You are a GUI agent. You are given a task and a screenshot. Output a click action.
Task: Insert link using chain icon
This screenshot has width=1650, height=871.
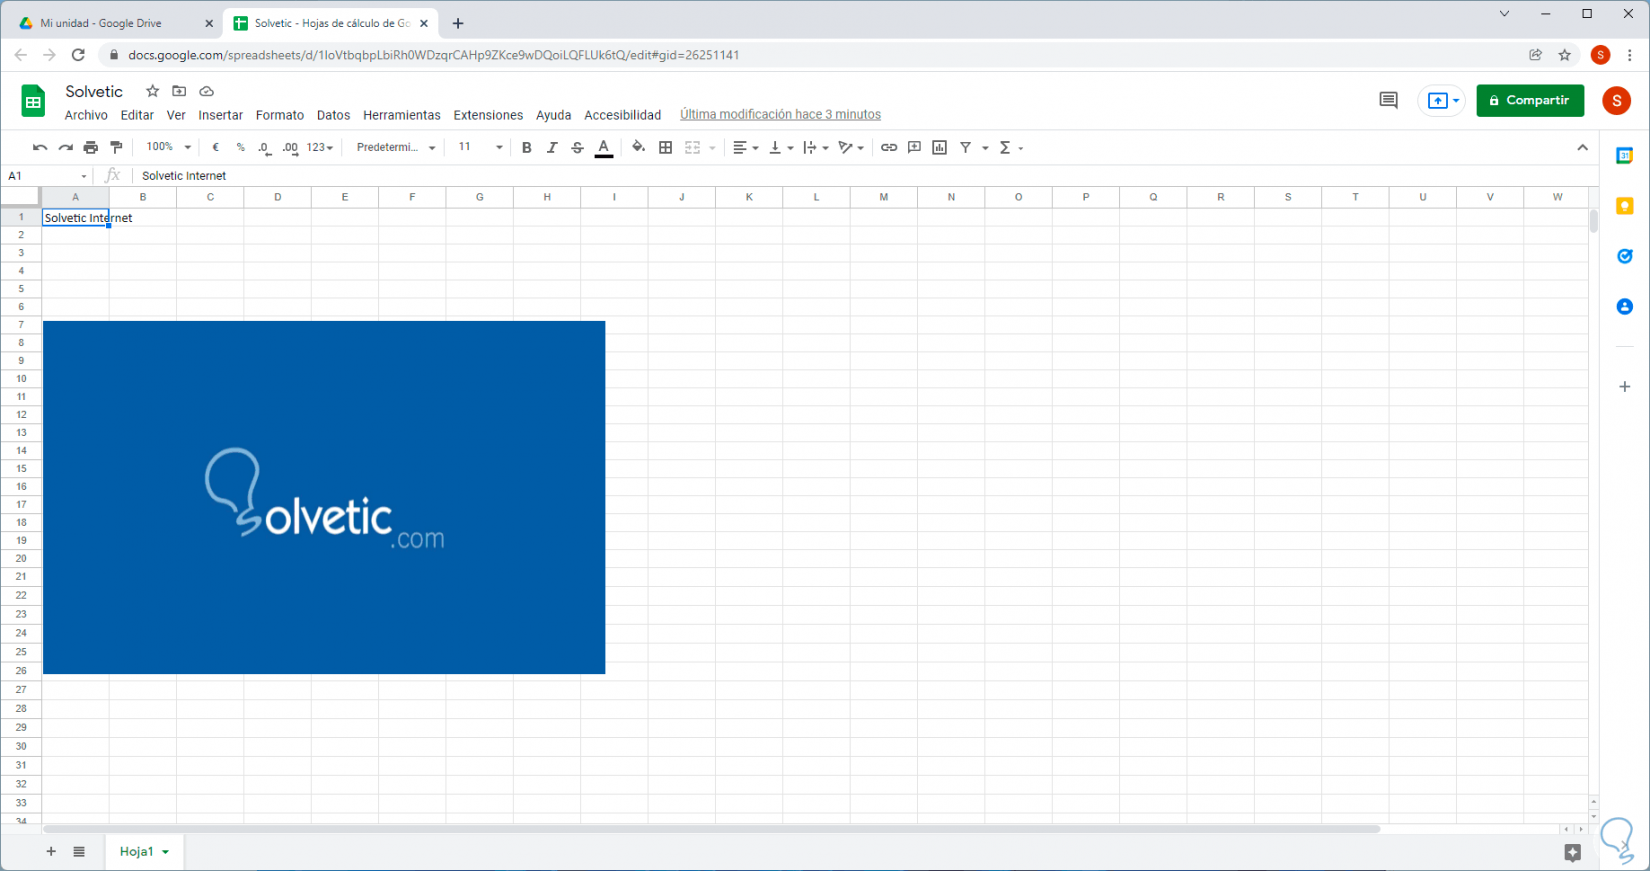(x=889, y=148)
